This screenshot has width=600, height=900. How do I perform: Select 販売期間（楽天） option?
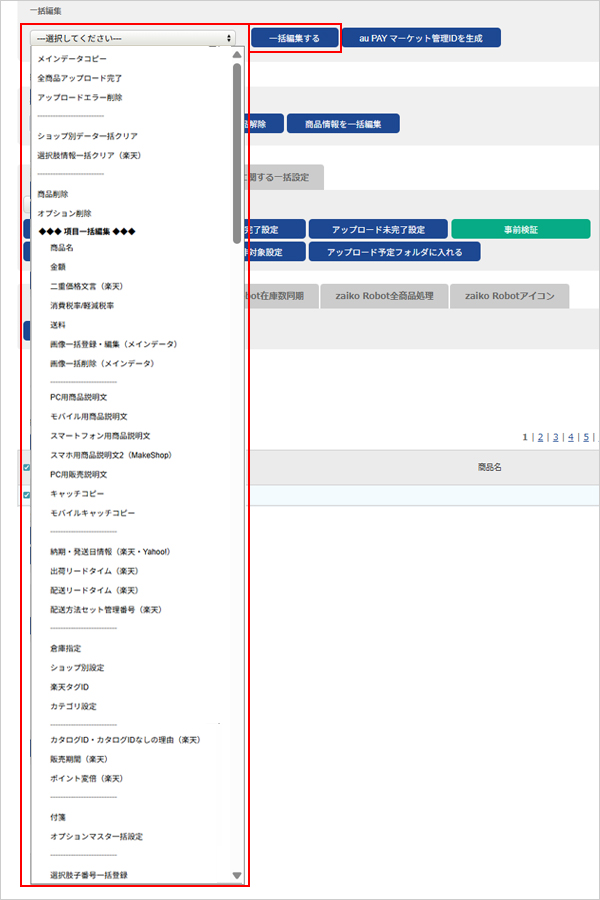point(79,759)
